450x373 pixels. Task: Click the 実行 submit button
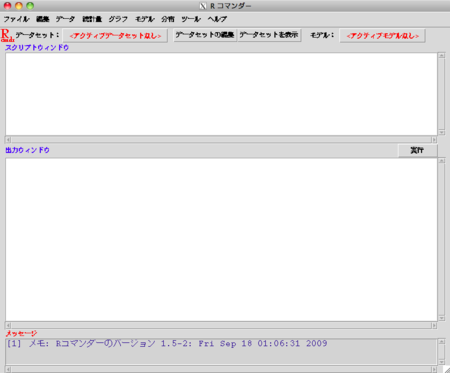point(417,150)
